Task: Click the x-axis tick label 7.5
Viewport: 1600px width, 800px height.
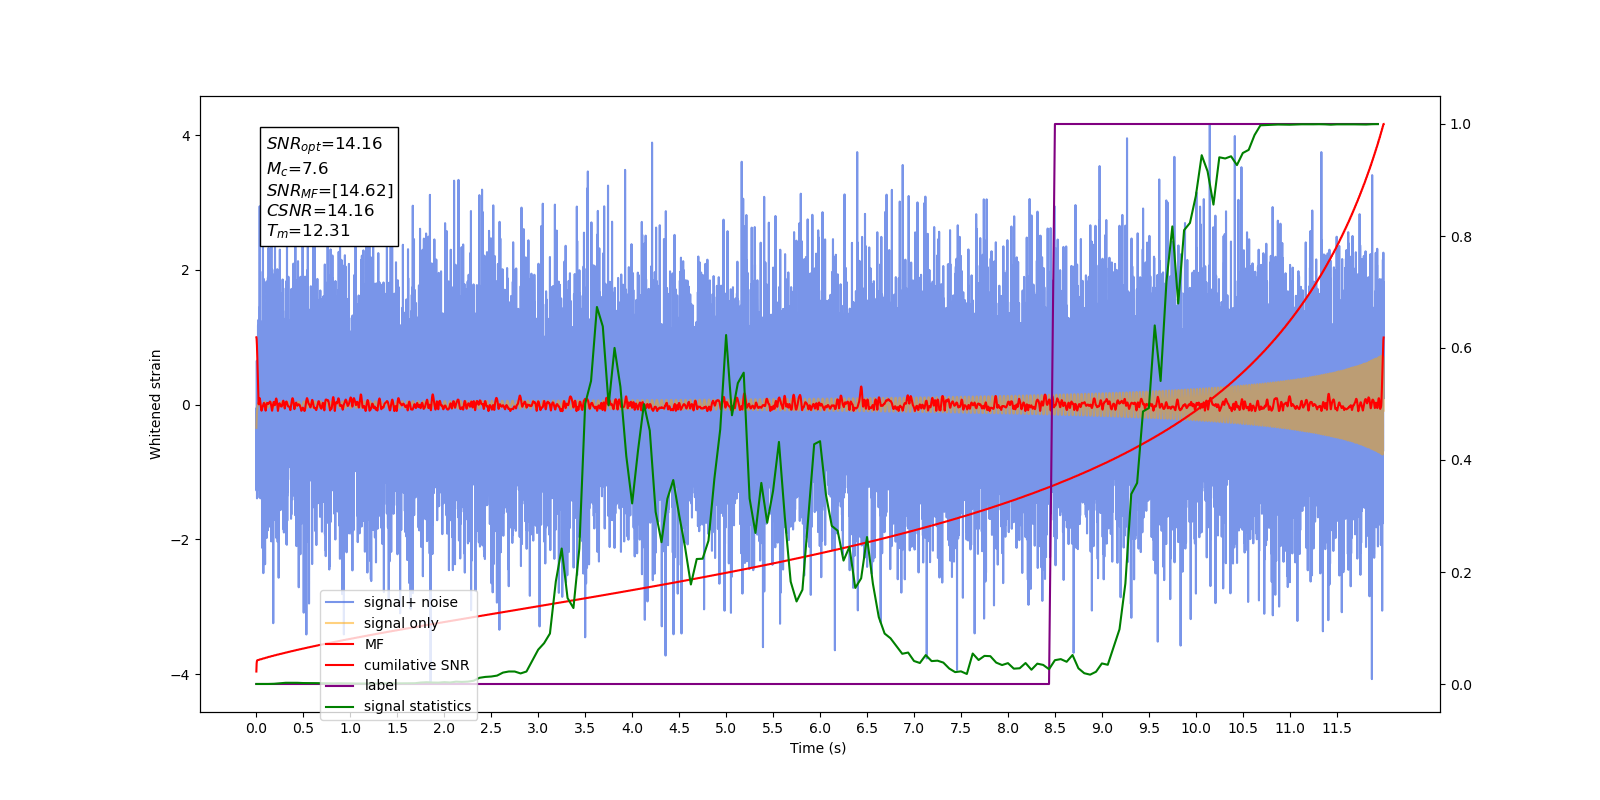Action: (961, 728)
